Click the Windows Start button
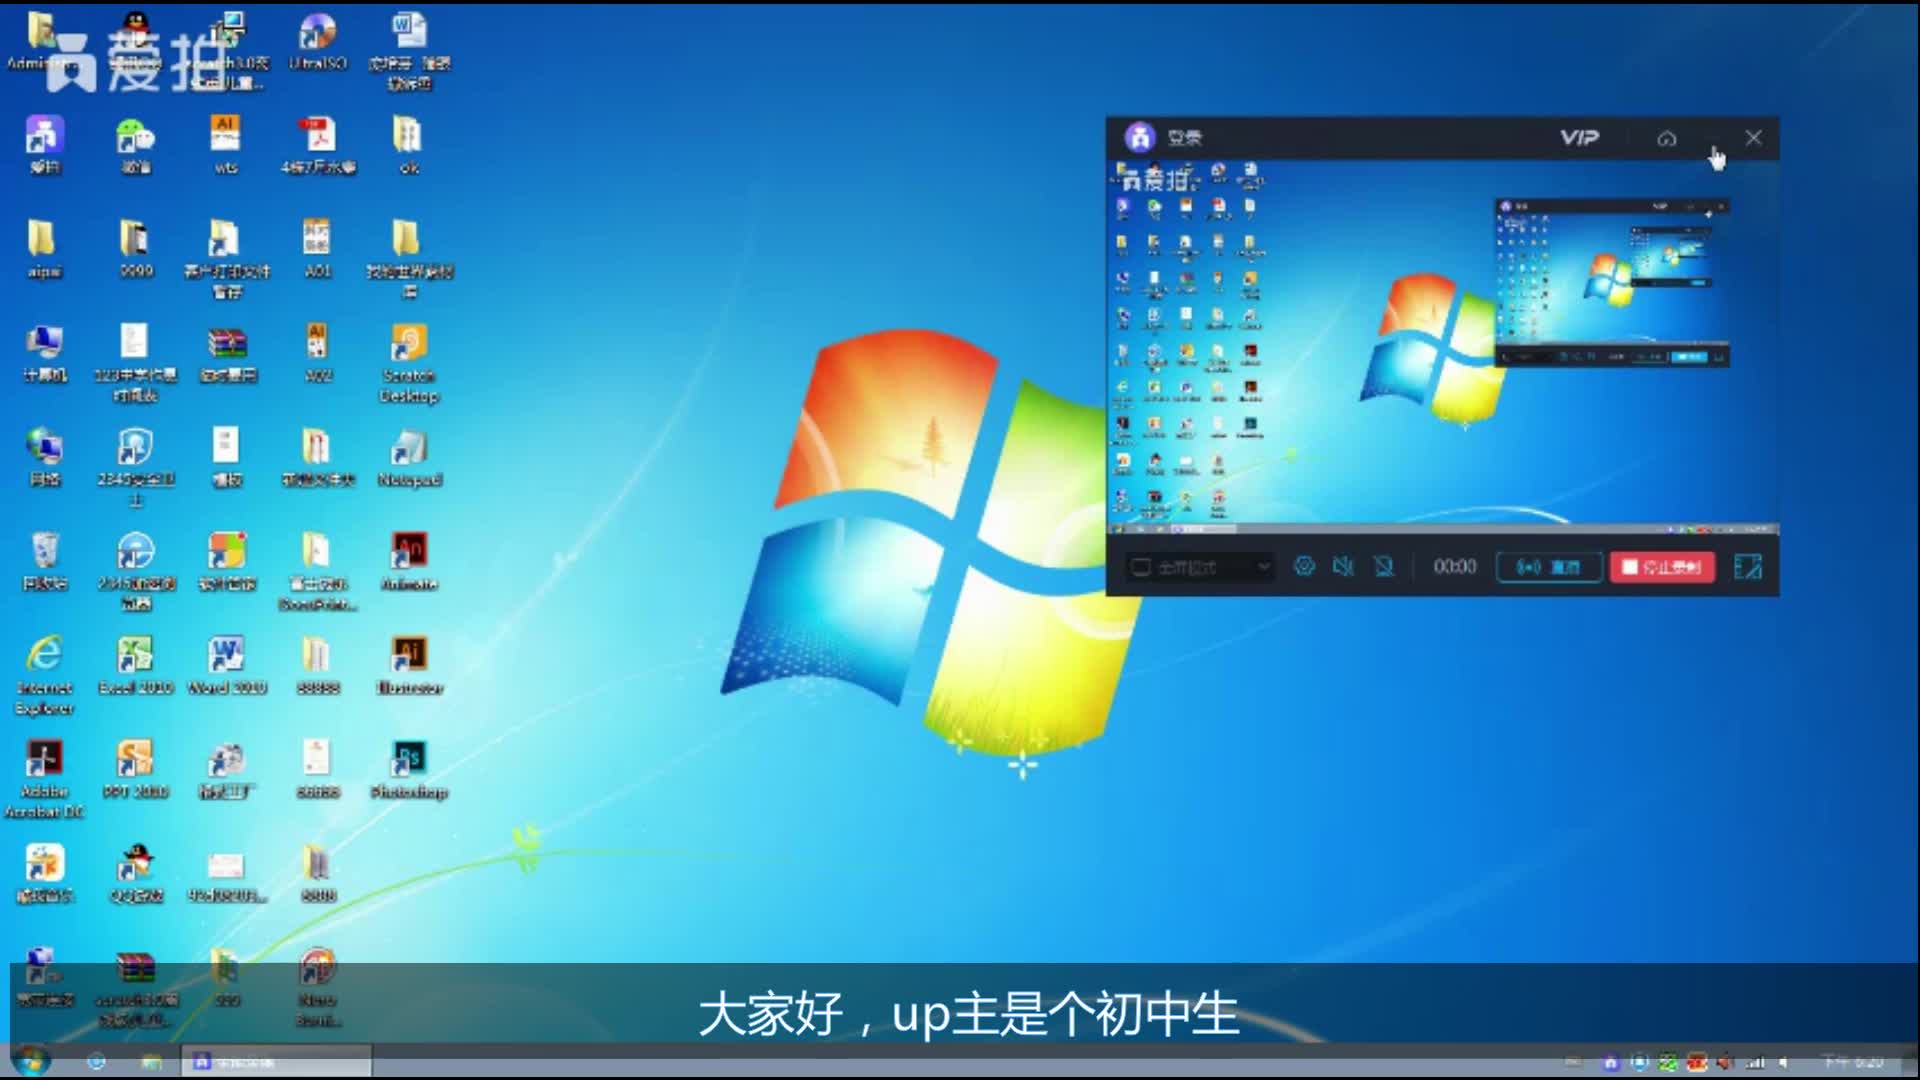Viewport: 1920px width, 1080px height. coord(30,1060)
